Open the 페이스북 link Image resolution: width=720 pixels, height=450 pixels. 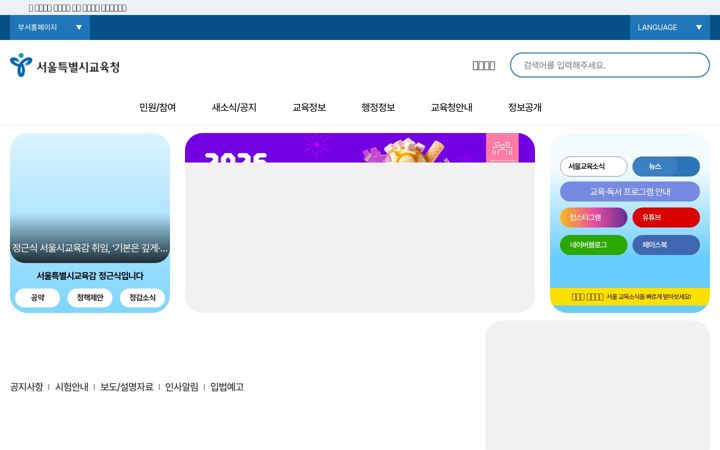click(x=666, y=245)
